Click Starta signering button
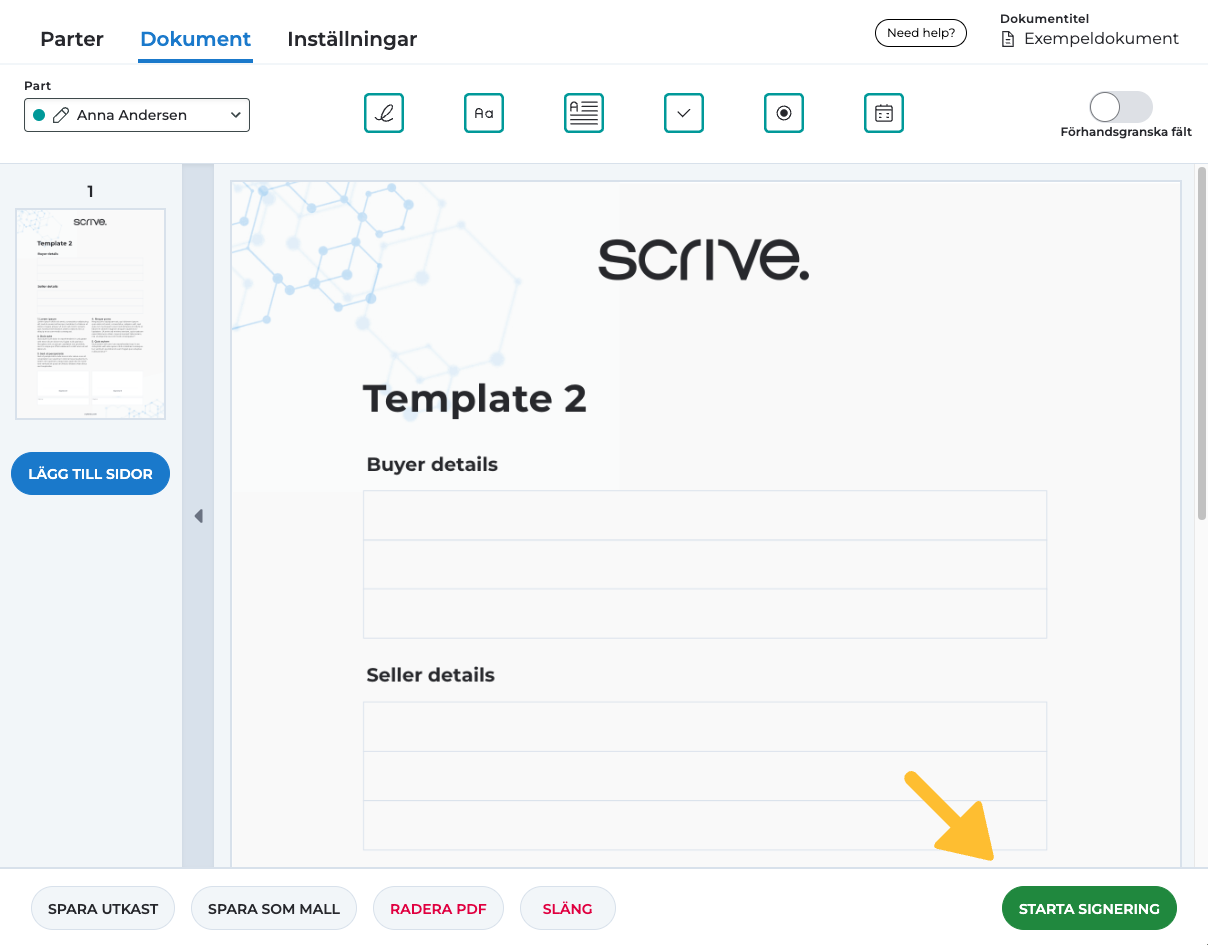This screenshot has width=1208, height=945. pos(1089,909)
